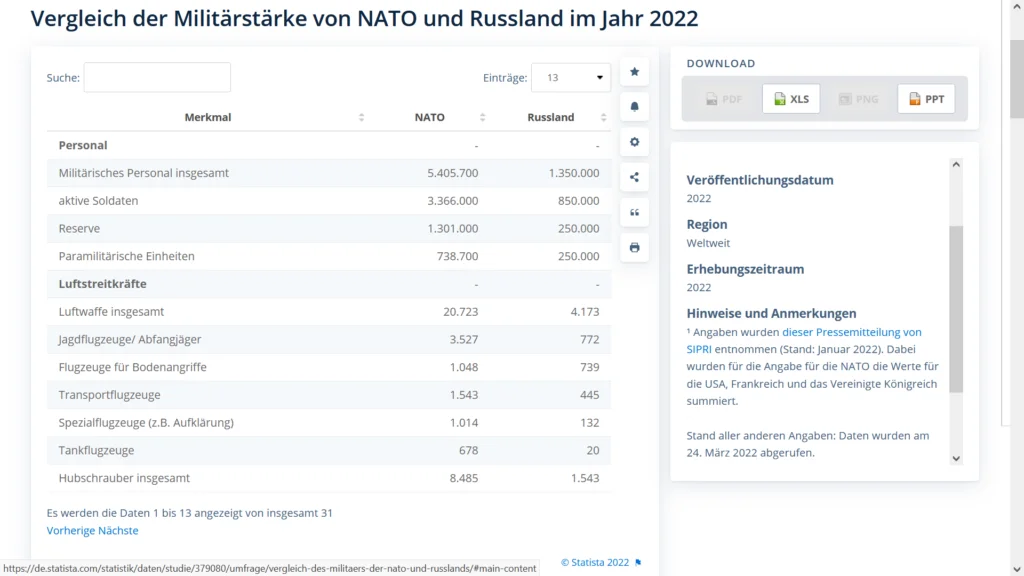Click the Personal category row

(329, 145)
